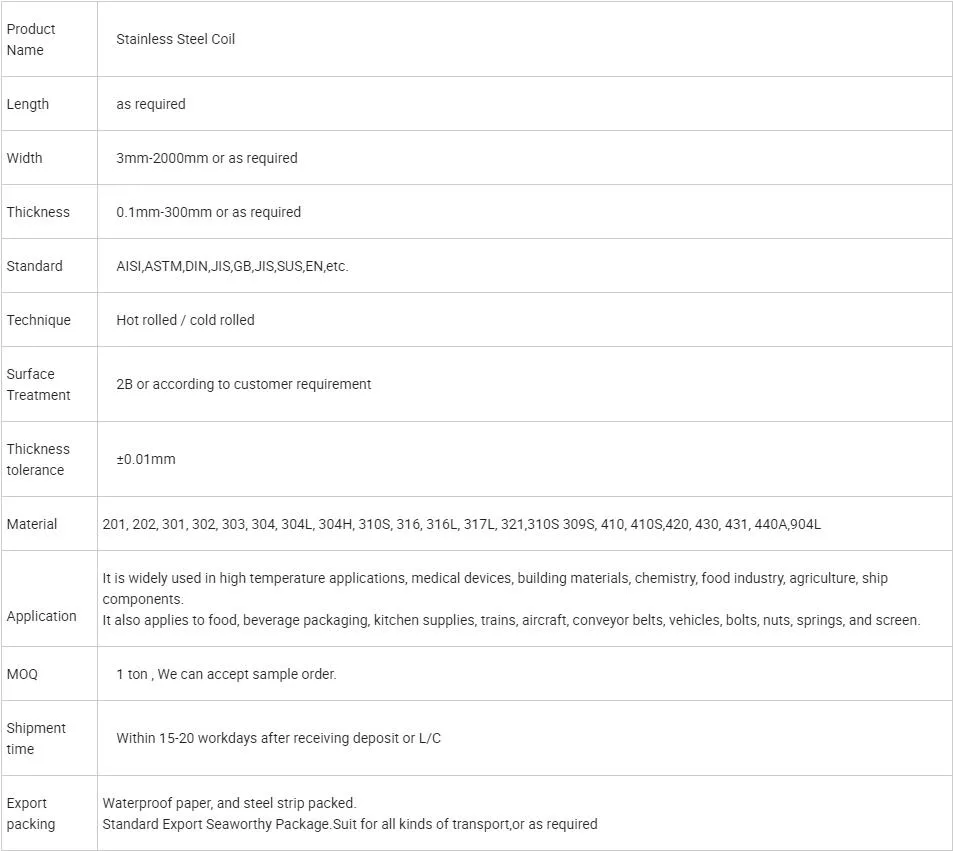
Task: Click the 'Within 15-20 workdays' shipment text
Action: click(x=278, y=738)
